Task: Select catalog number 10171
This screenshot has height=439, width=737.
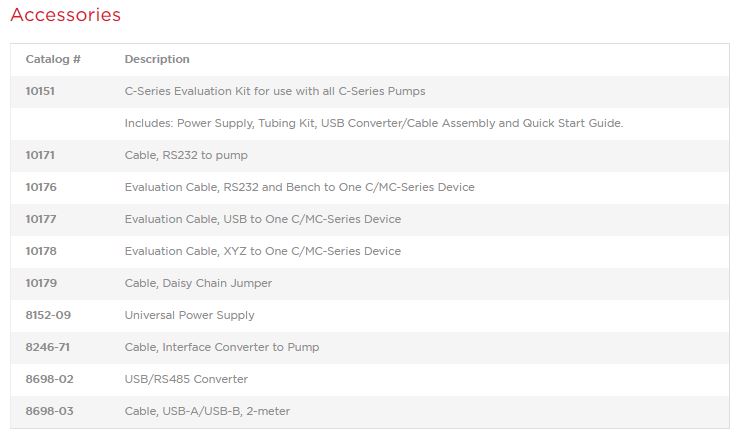Action: (x=41, y=155)
